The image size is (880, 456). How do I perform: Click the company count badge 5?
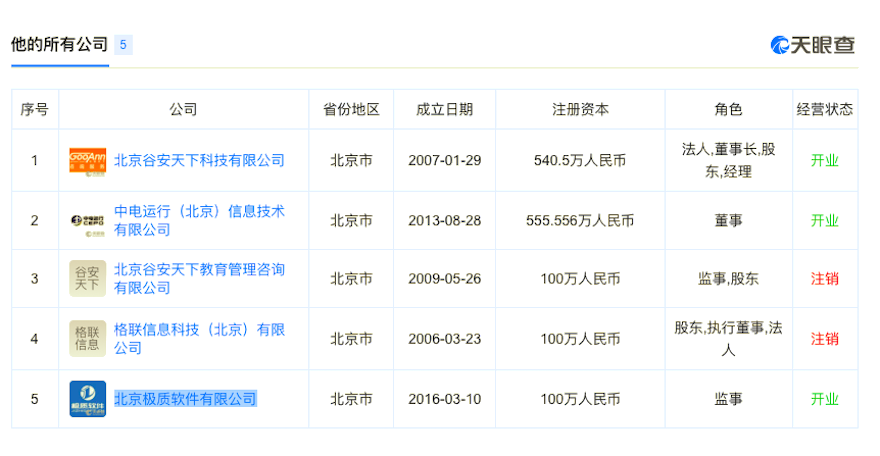coord(123,45)
